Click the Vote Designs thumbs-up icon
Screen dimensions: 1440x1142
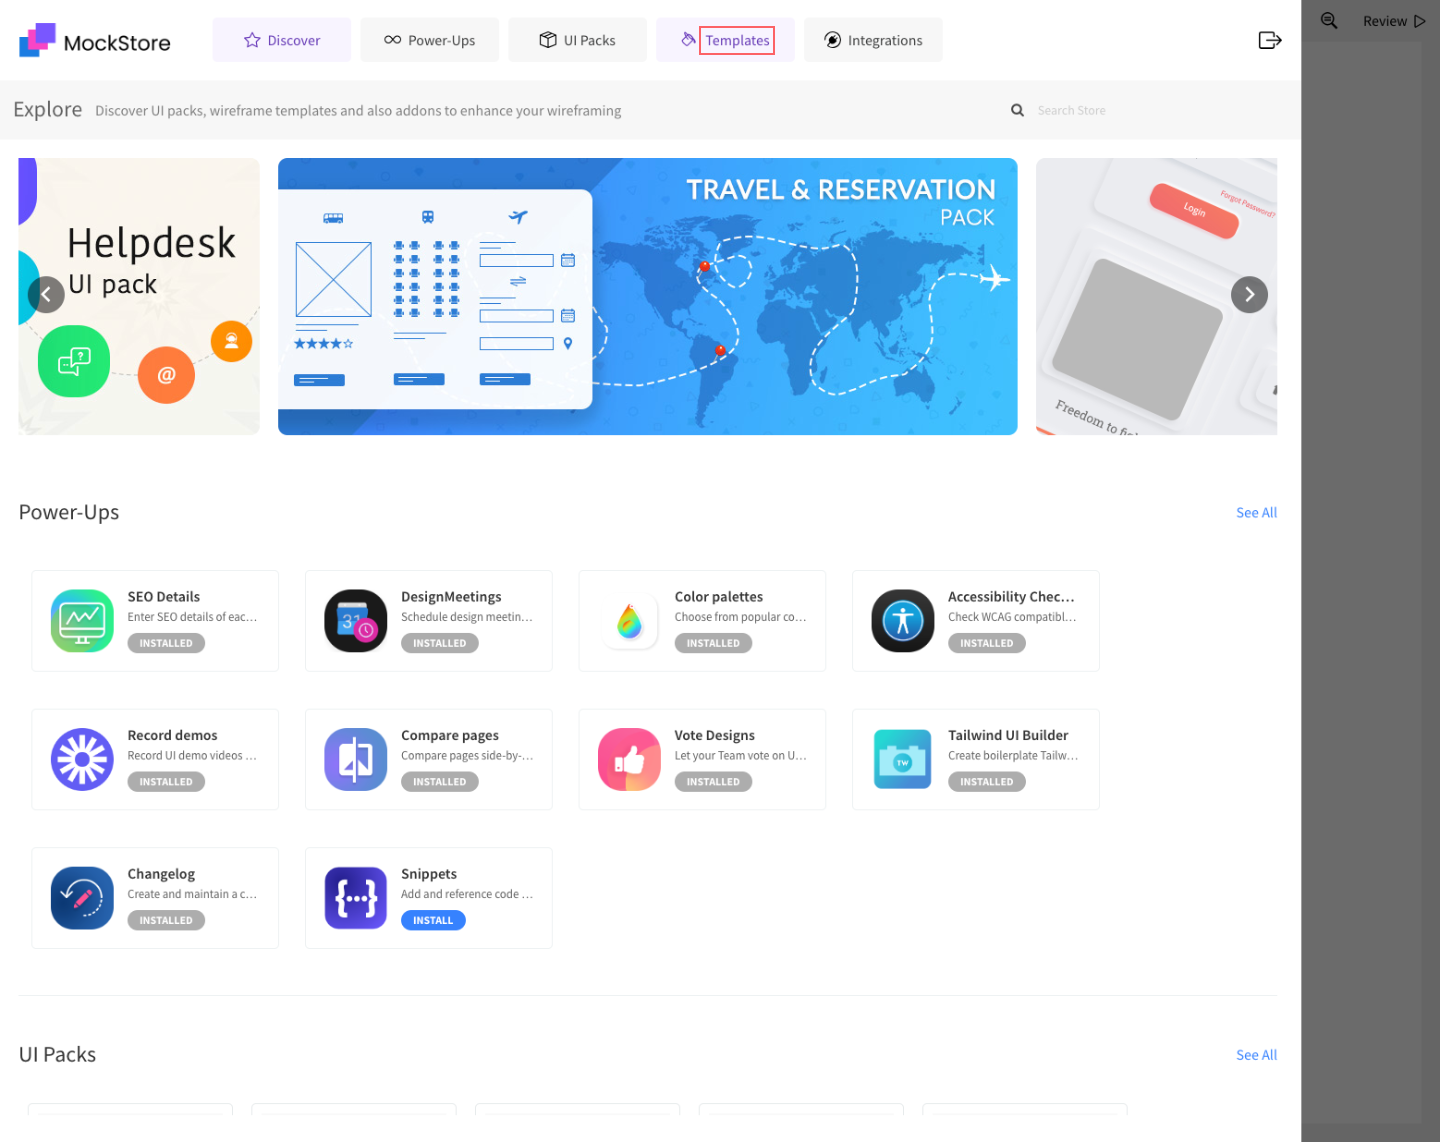(629, 759)
